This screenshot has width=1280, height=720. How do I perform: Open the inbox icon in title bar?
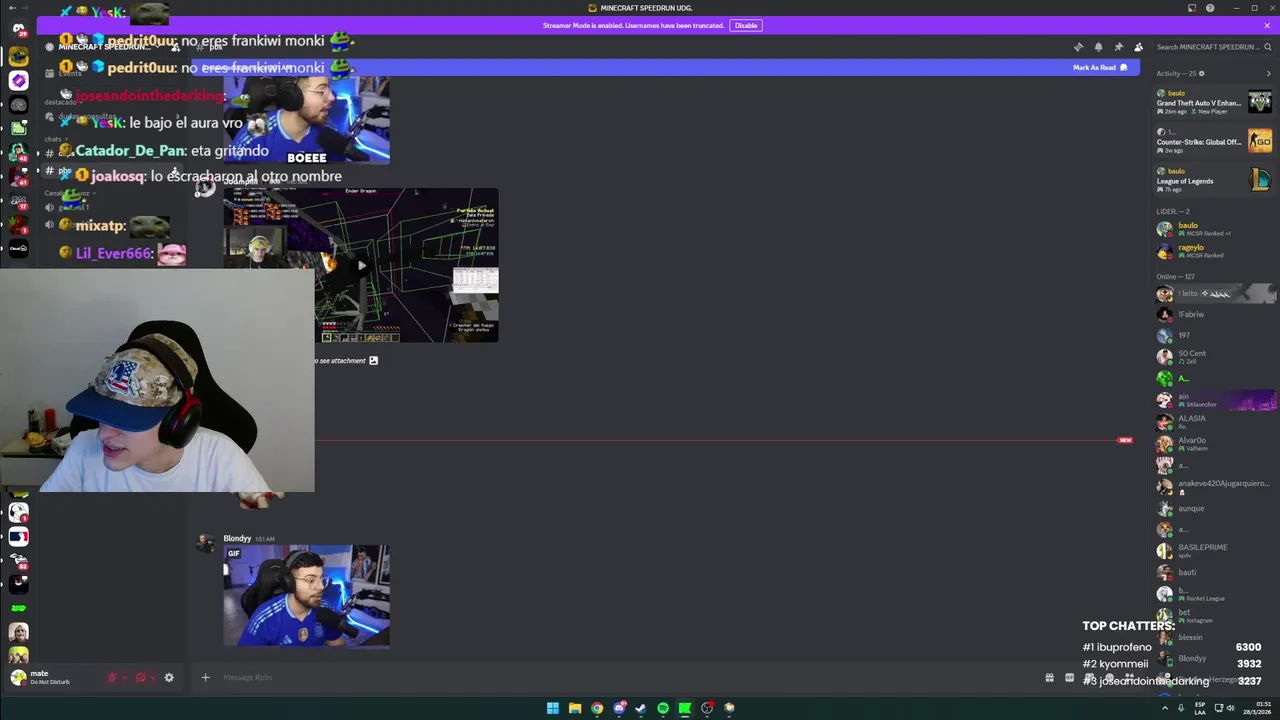(x=1192, y=8)
